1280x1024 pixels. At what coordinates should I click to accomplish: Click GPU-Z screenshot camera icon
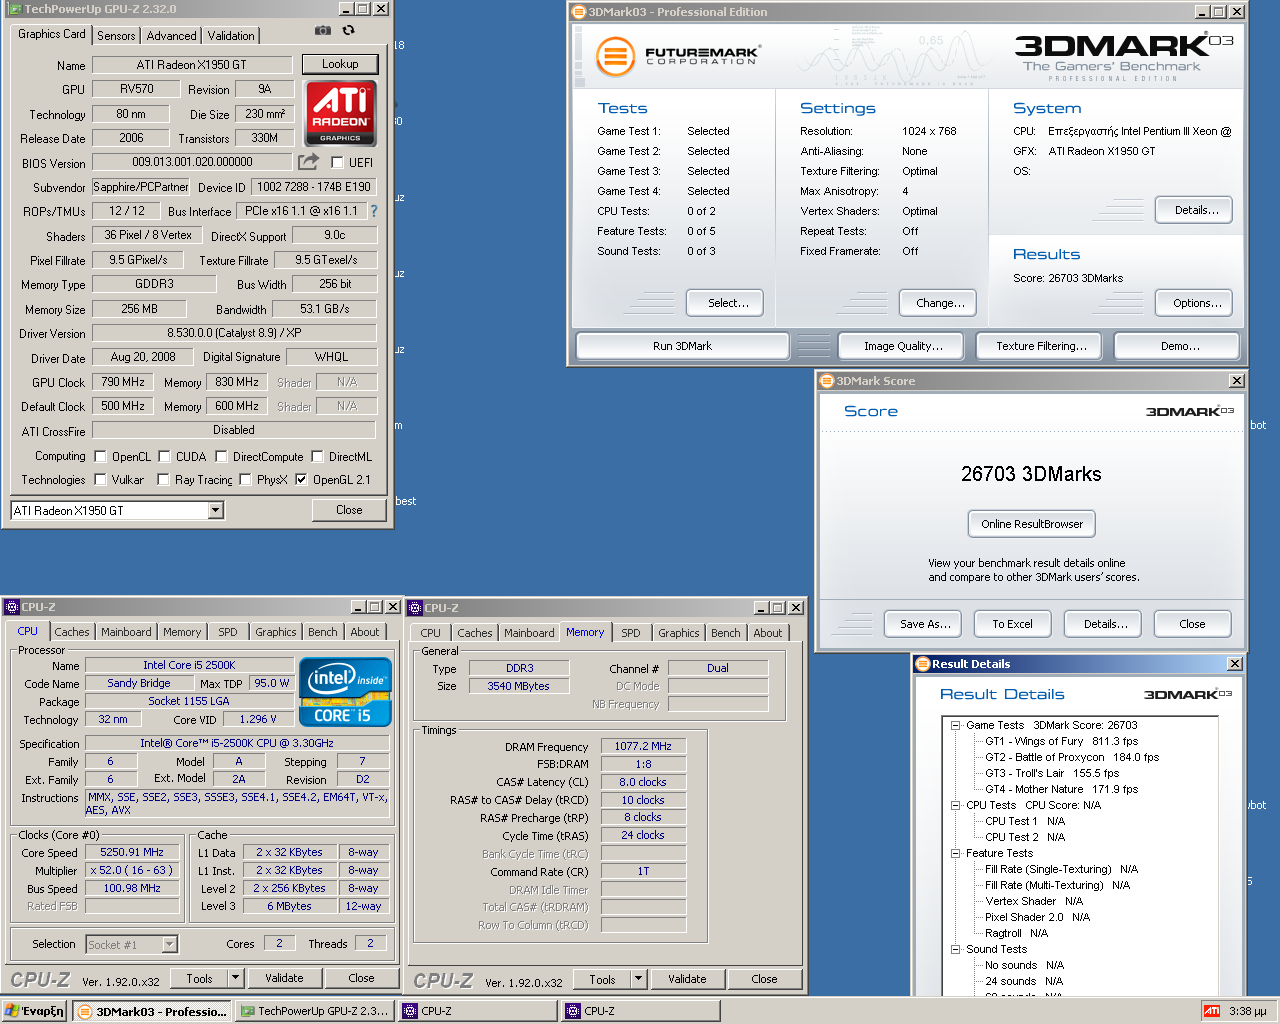tap(323, 31)
